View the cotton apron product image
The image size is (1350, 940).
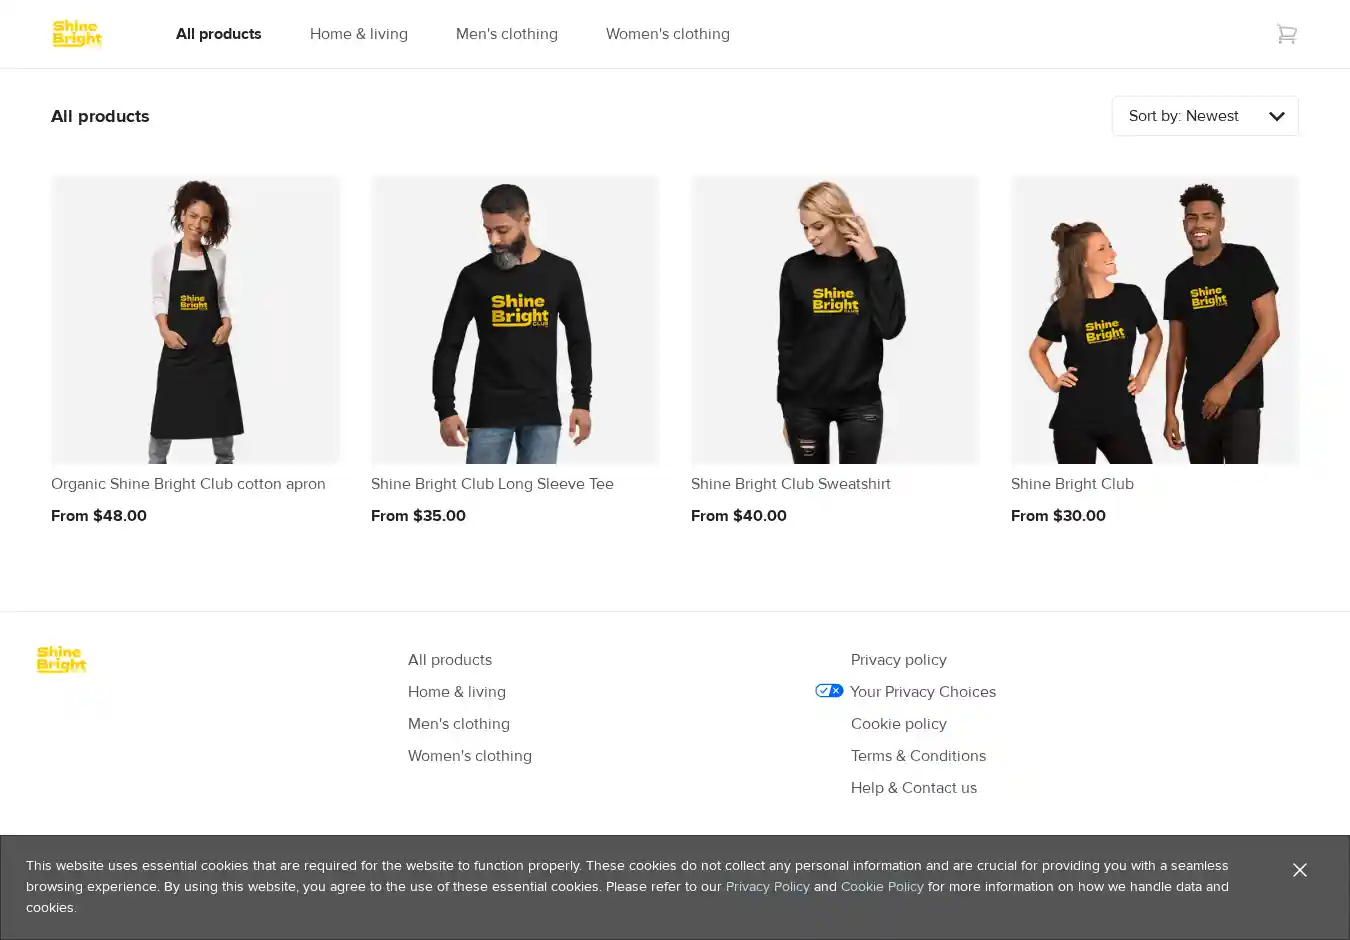(x=195, y=320)
